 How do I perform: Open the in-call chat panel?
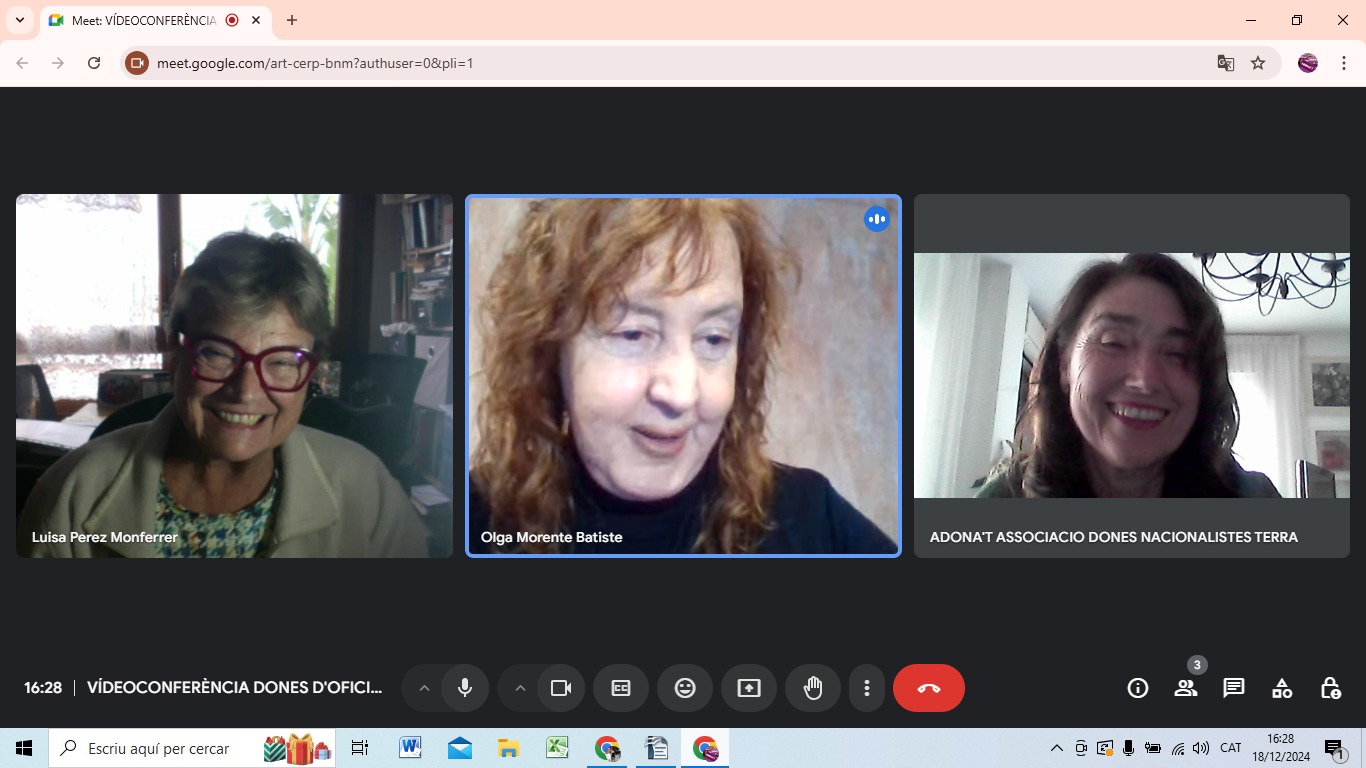coord(1234,688)
